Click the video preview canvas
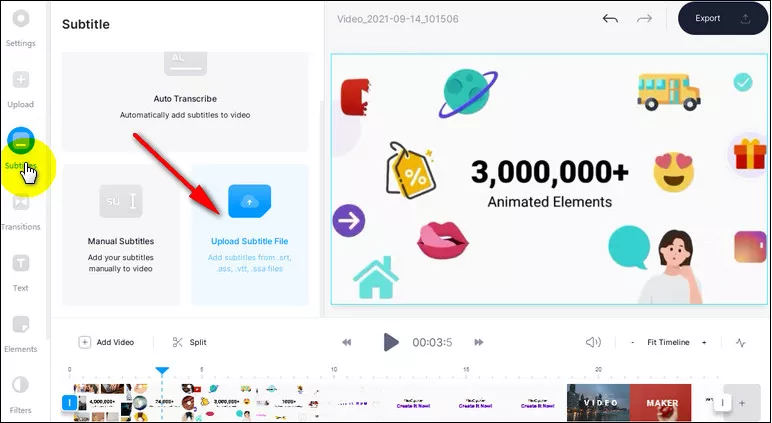The image size is (772, 423). point(549,179)
